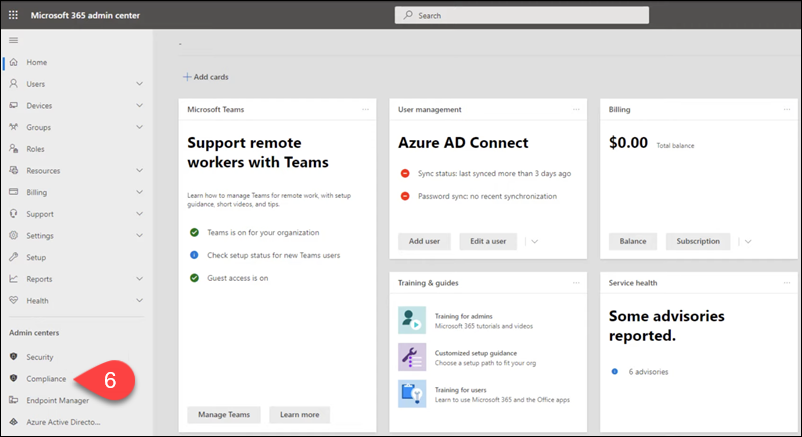The image size is (802, 437).
Task: Open Service health card ellipsis menu
Action: click(787, 282)
